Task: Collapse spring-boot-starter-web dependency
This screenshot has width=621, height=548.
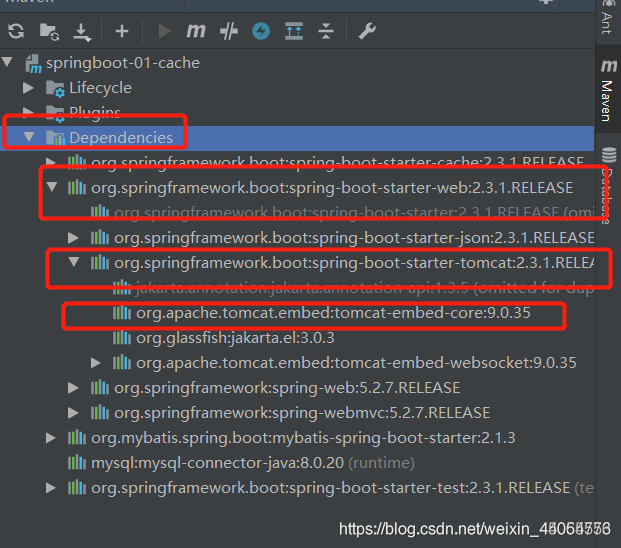Action: 51,187
